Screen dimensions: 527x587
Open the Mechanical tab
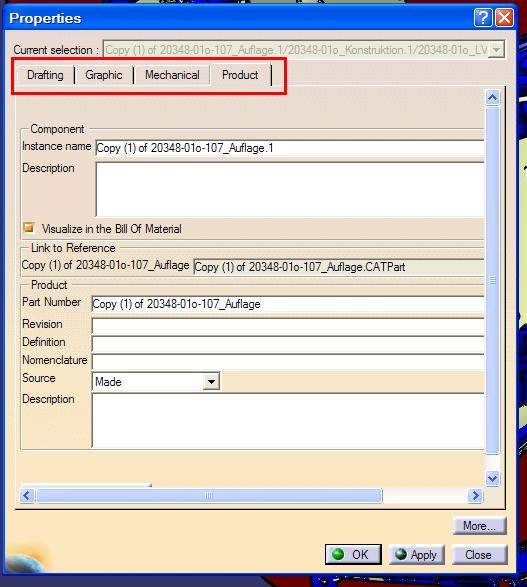(172, 75)
